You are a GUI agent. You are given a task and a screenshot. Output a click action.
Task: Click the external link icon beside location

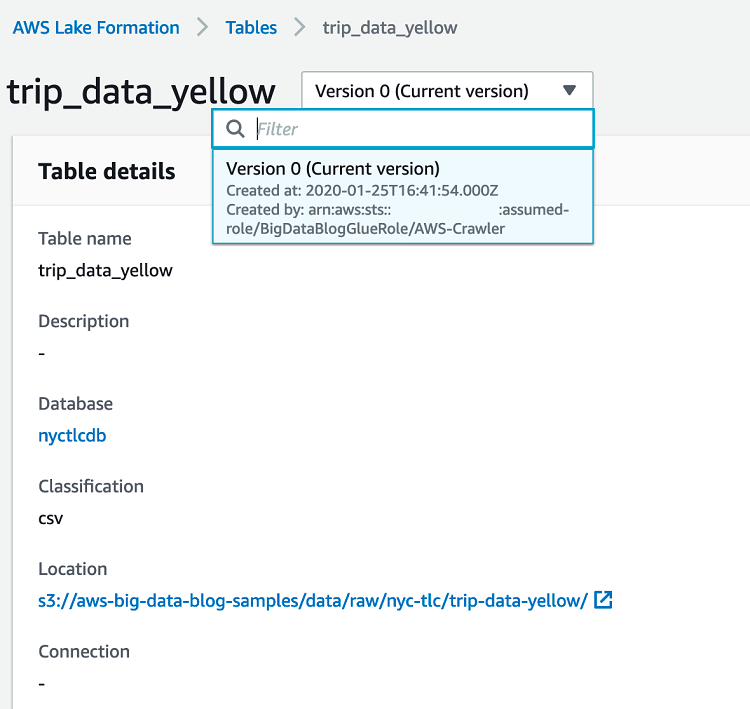click(x=603, y=599)
